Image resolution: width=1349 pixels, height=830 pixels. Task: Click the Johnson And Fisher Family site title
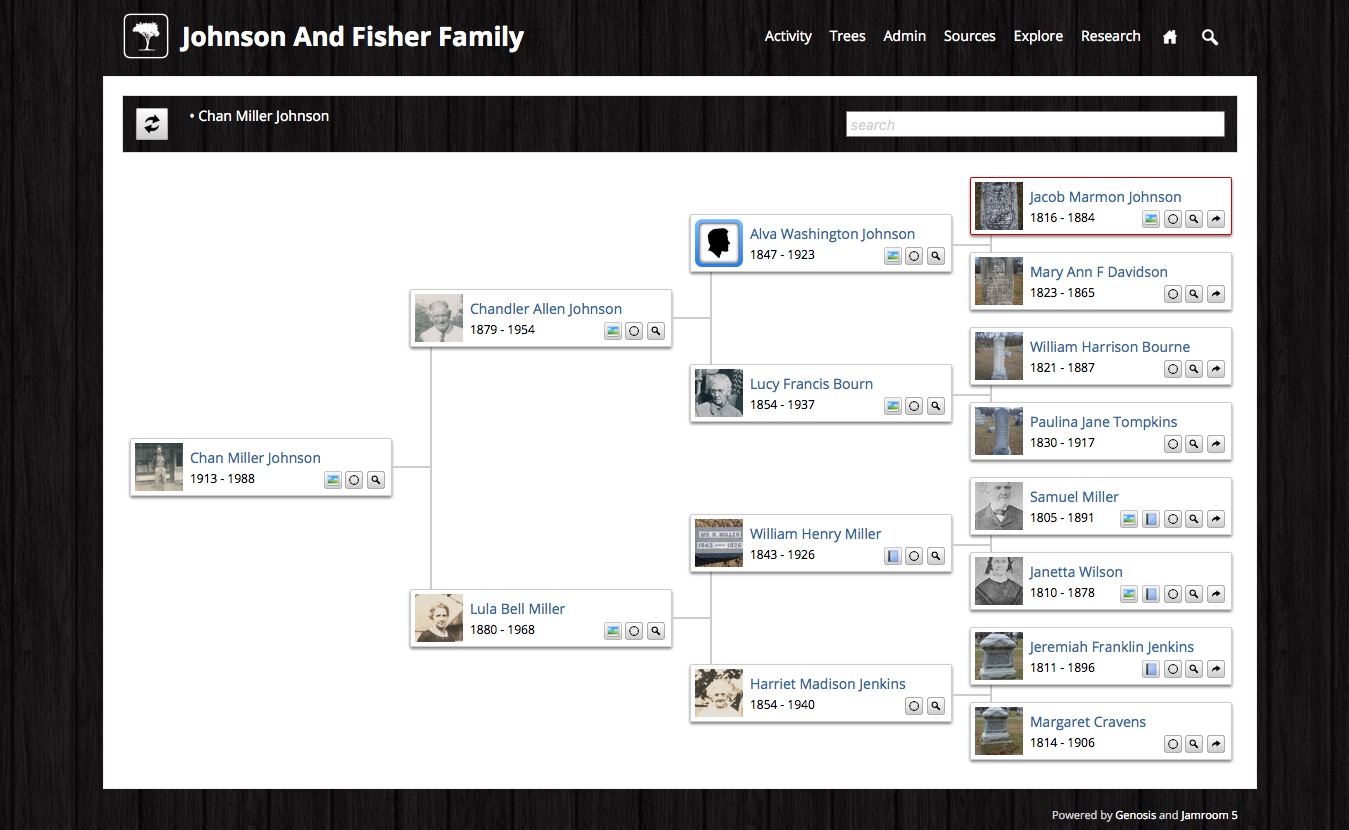tap(352, 37)
